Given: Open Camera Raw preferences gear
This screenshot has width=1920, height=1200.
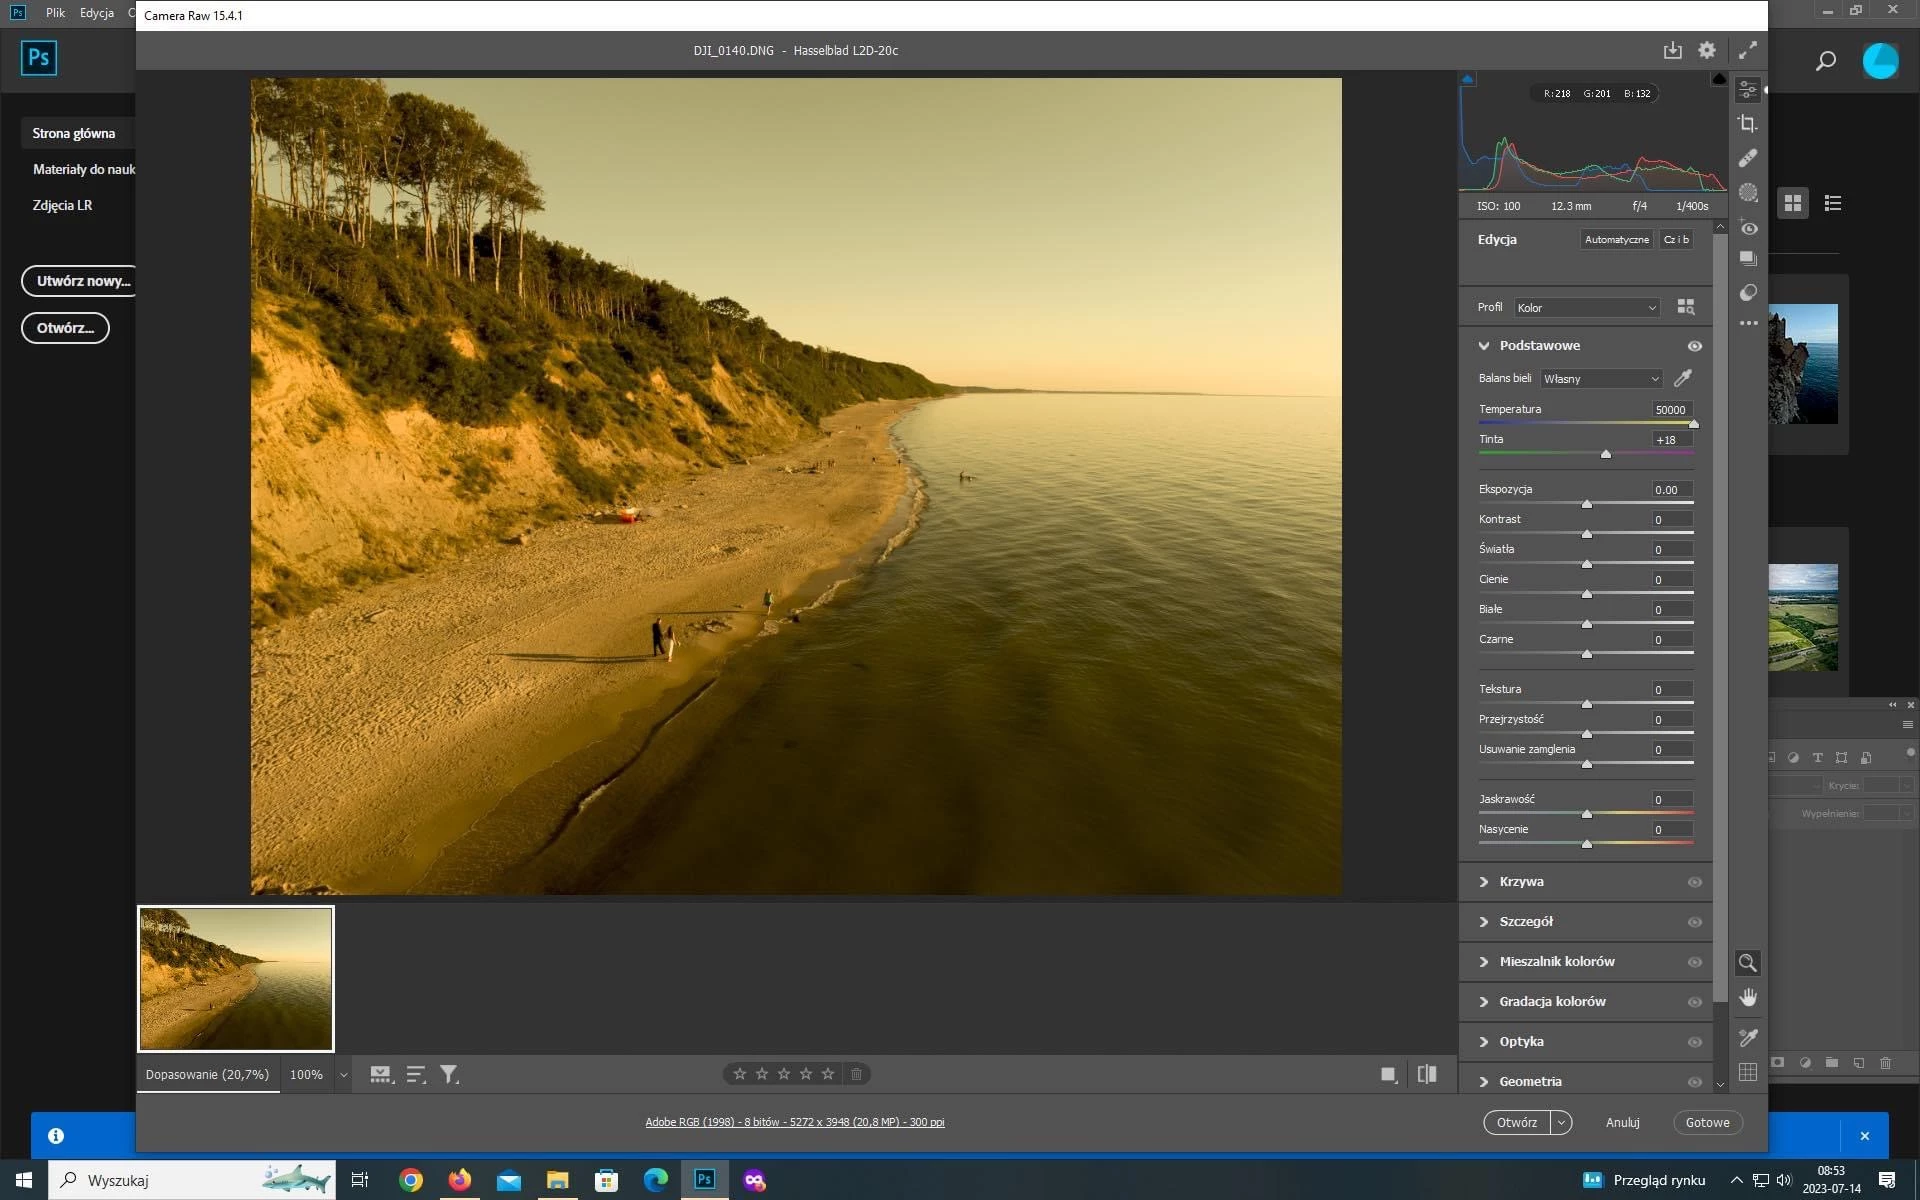Looking at the screenshot, I should pos(1707,50).
